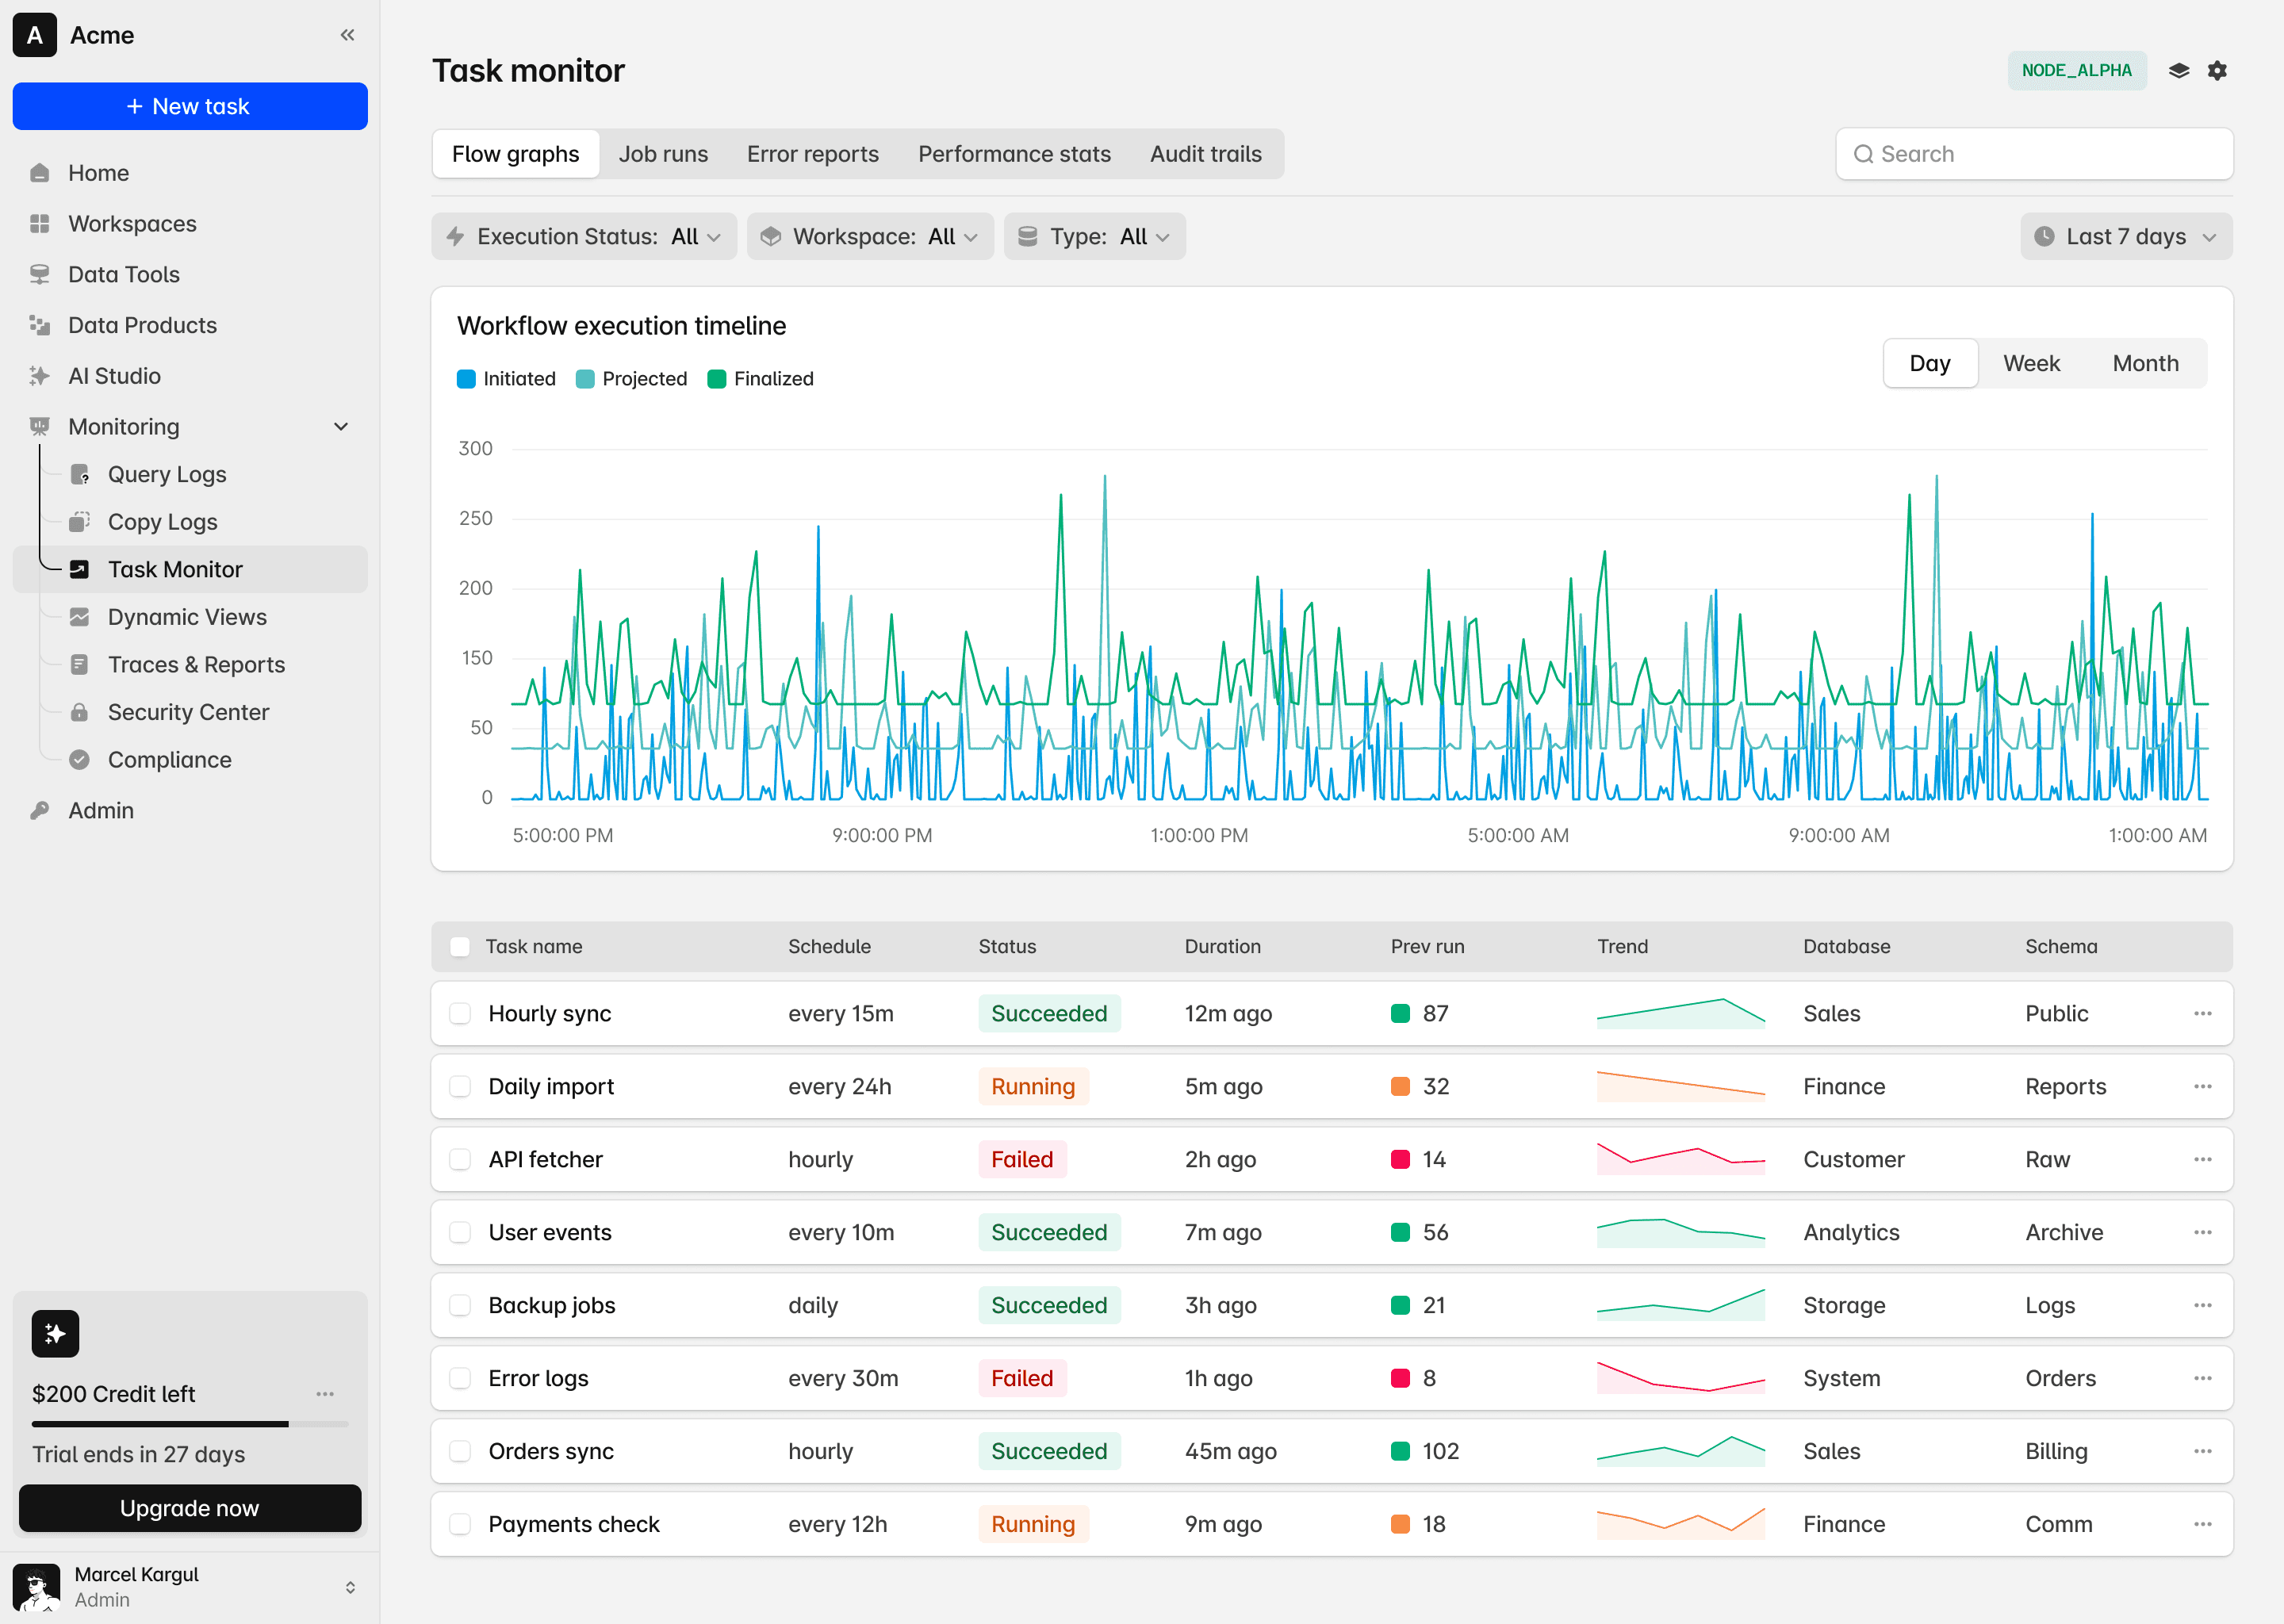Click the layers stack icon near NODE_ALPHA
The width and height of the screenshot is (2284, 1624).
click(x=2178, y=70)
